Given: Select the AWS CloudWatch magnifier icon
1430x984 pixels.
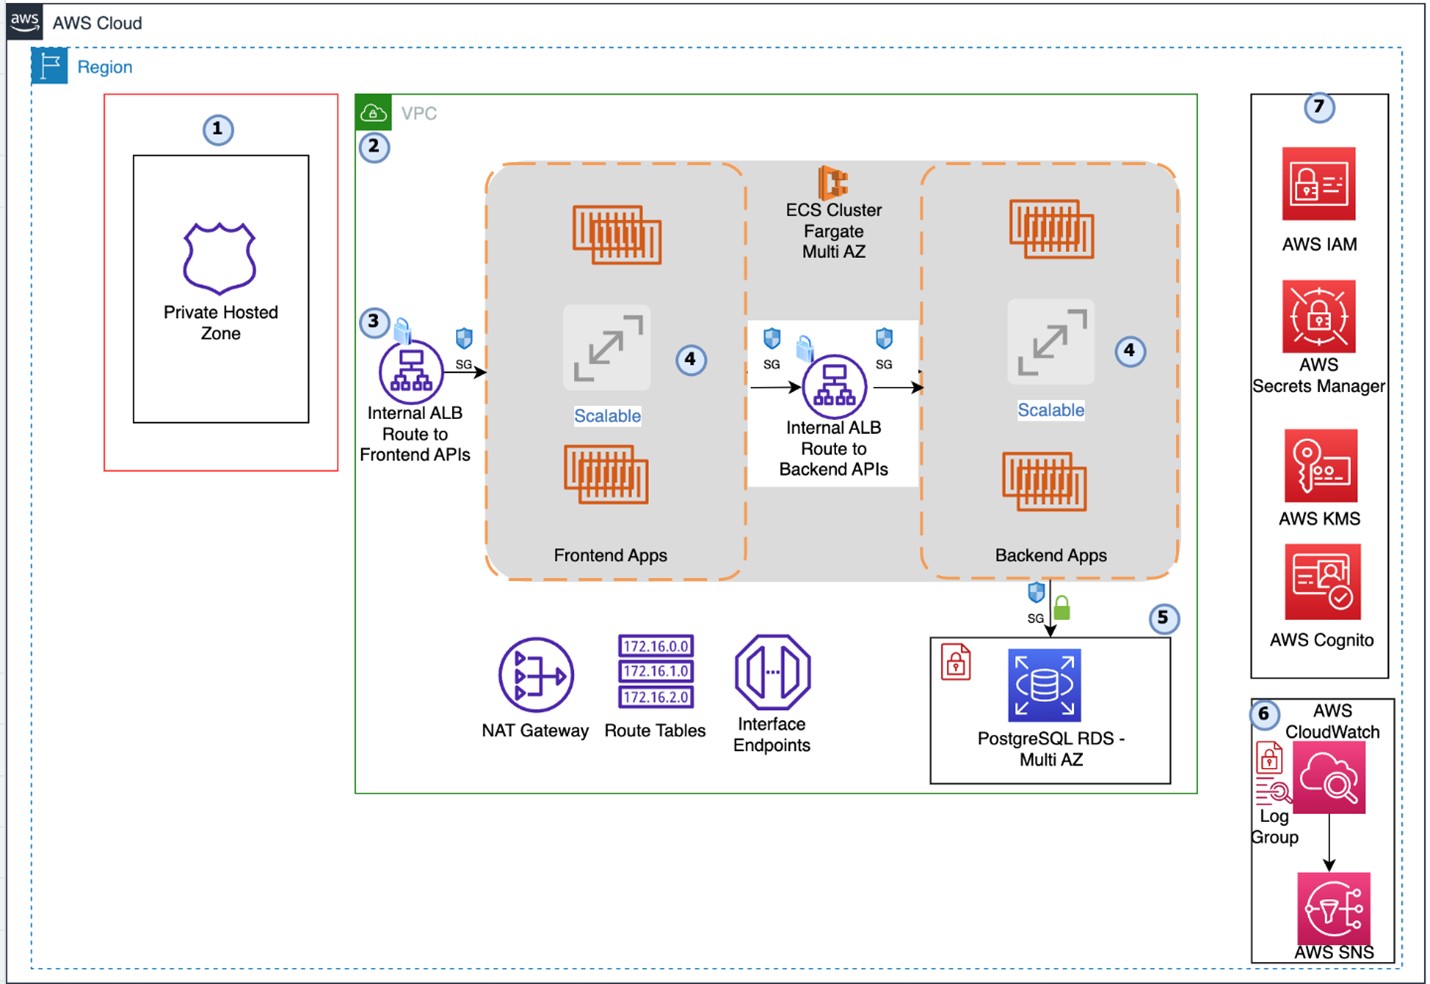Looking at the screenshot, I should click(1329, 779).
